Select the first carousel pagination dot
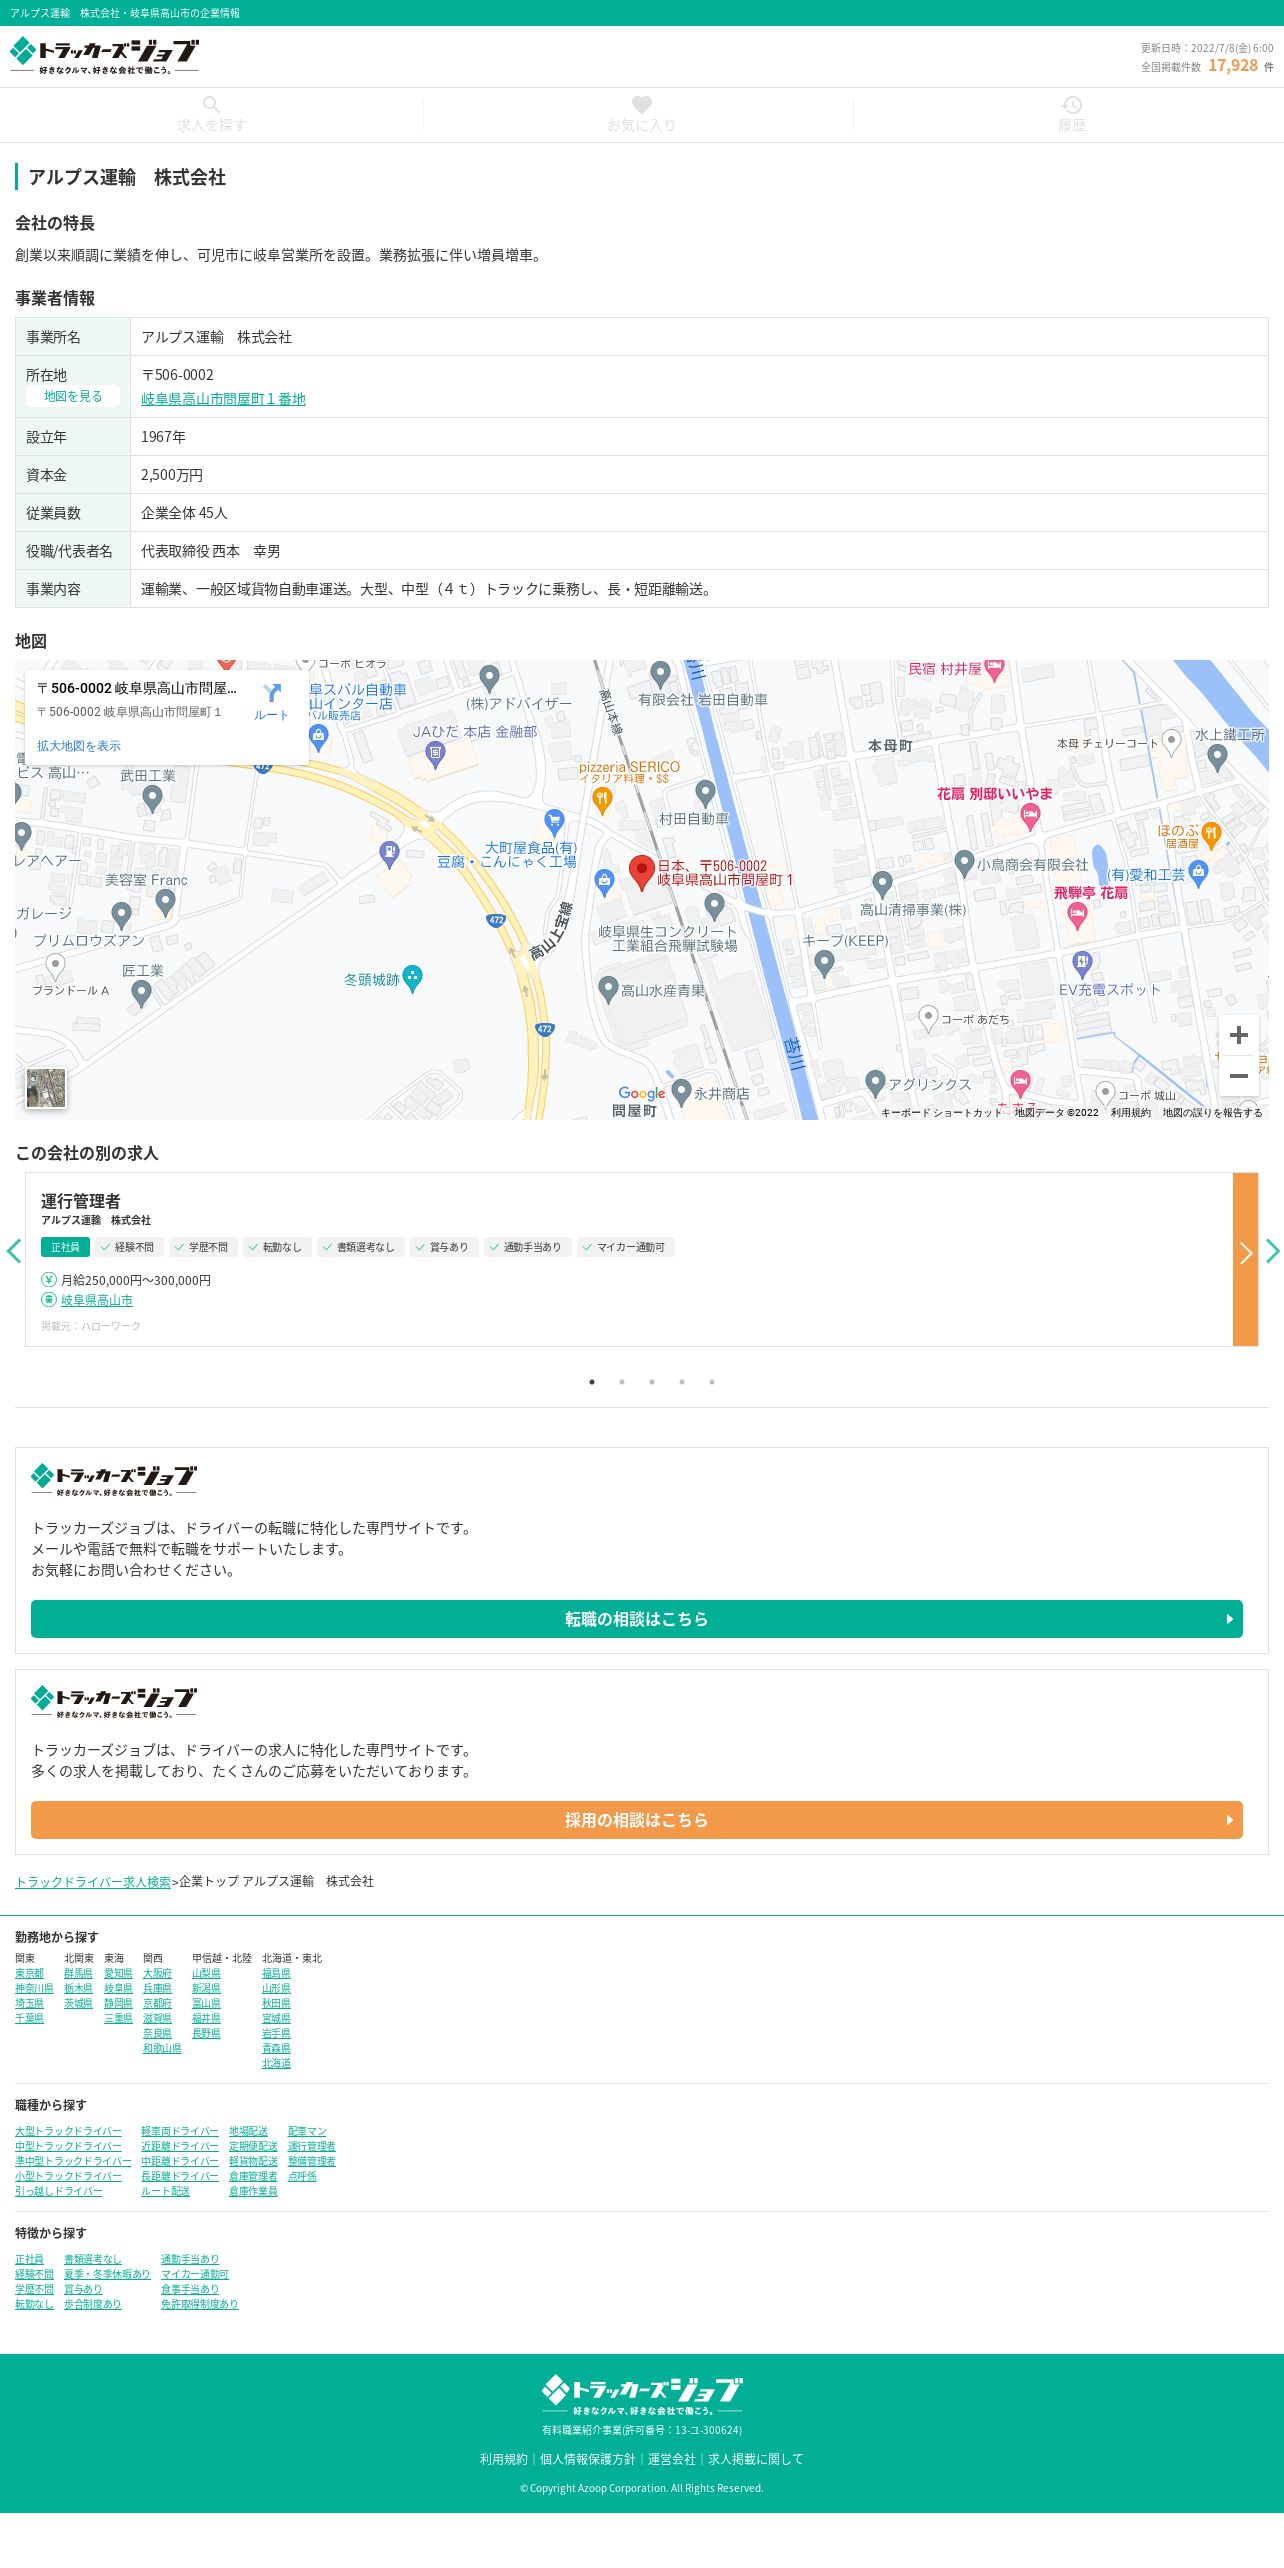 coord(592,1382)
